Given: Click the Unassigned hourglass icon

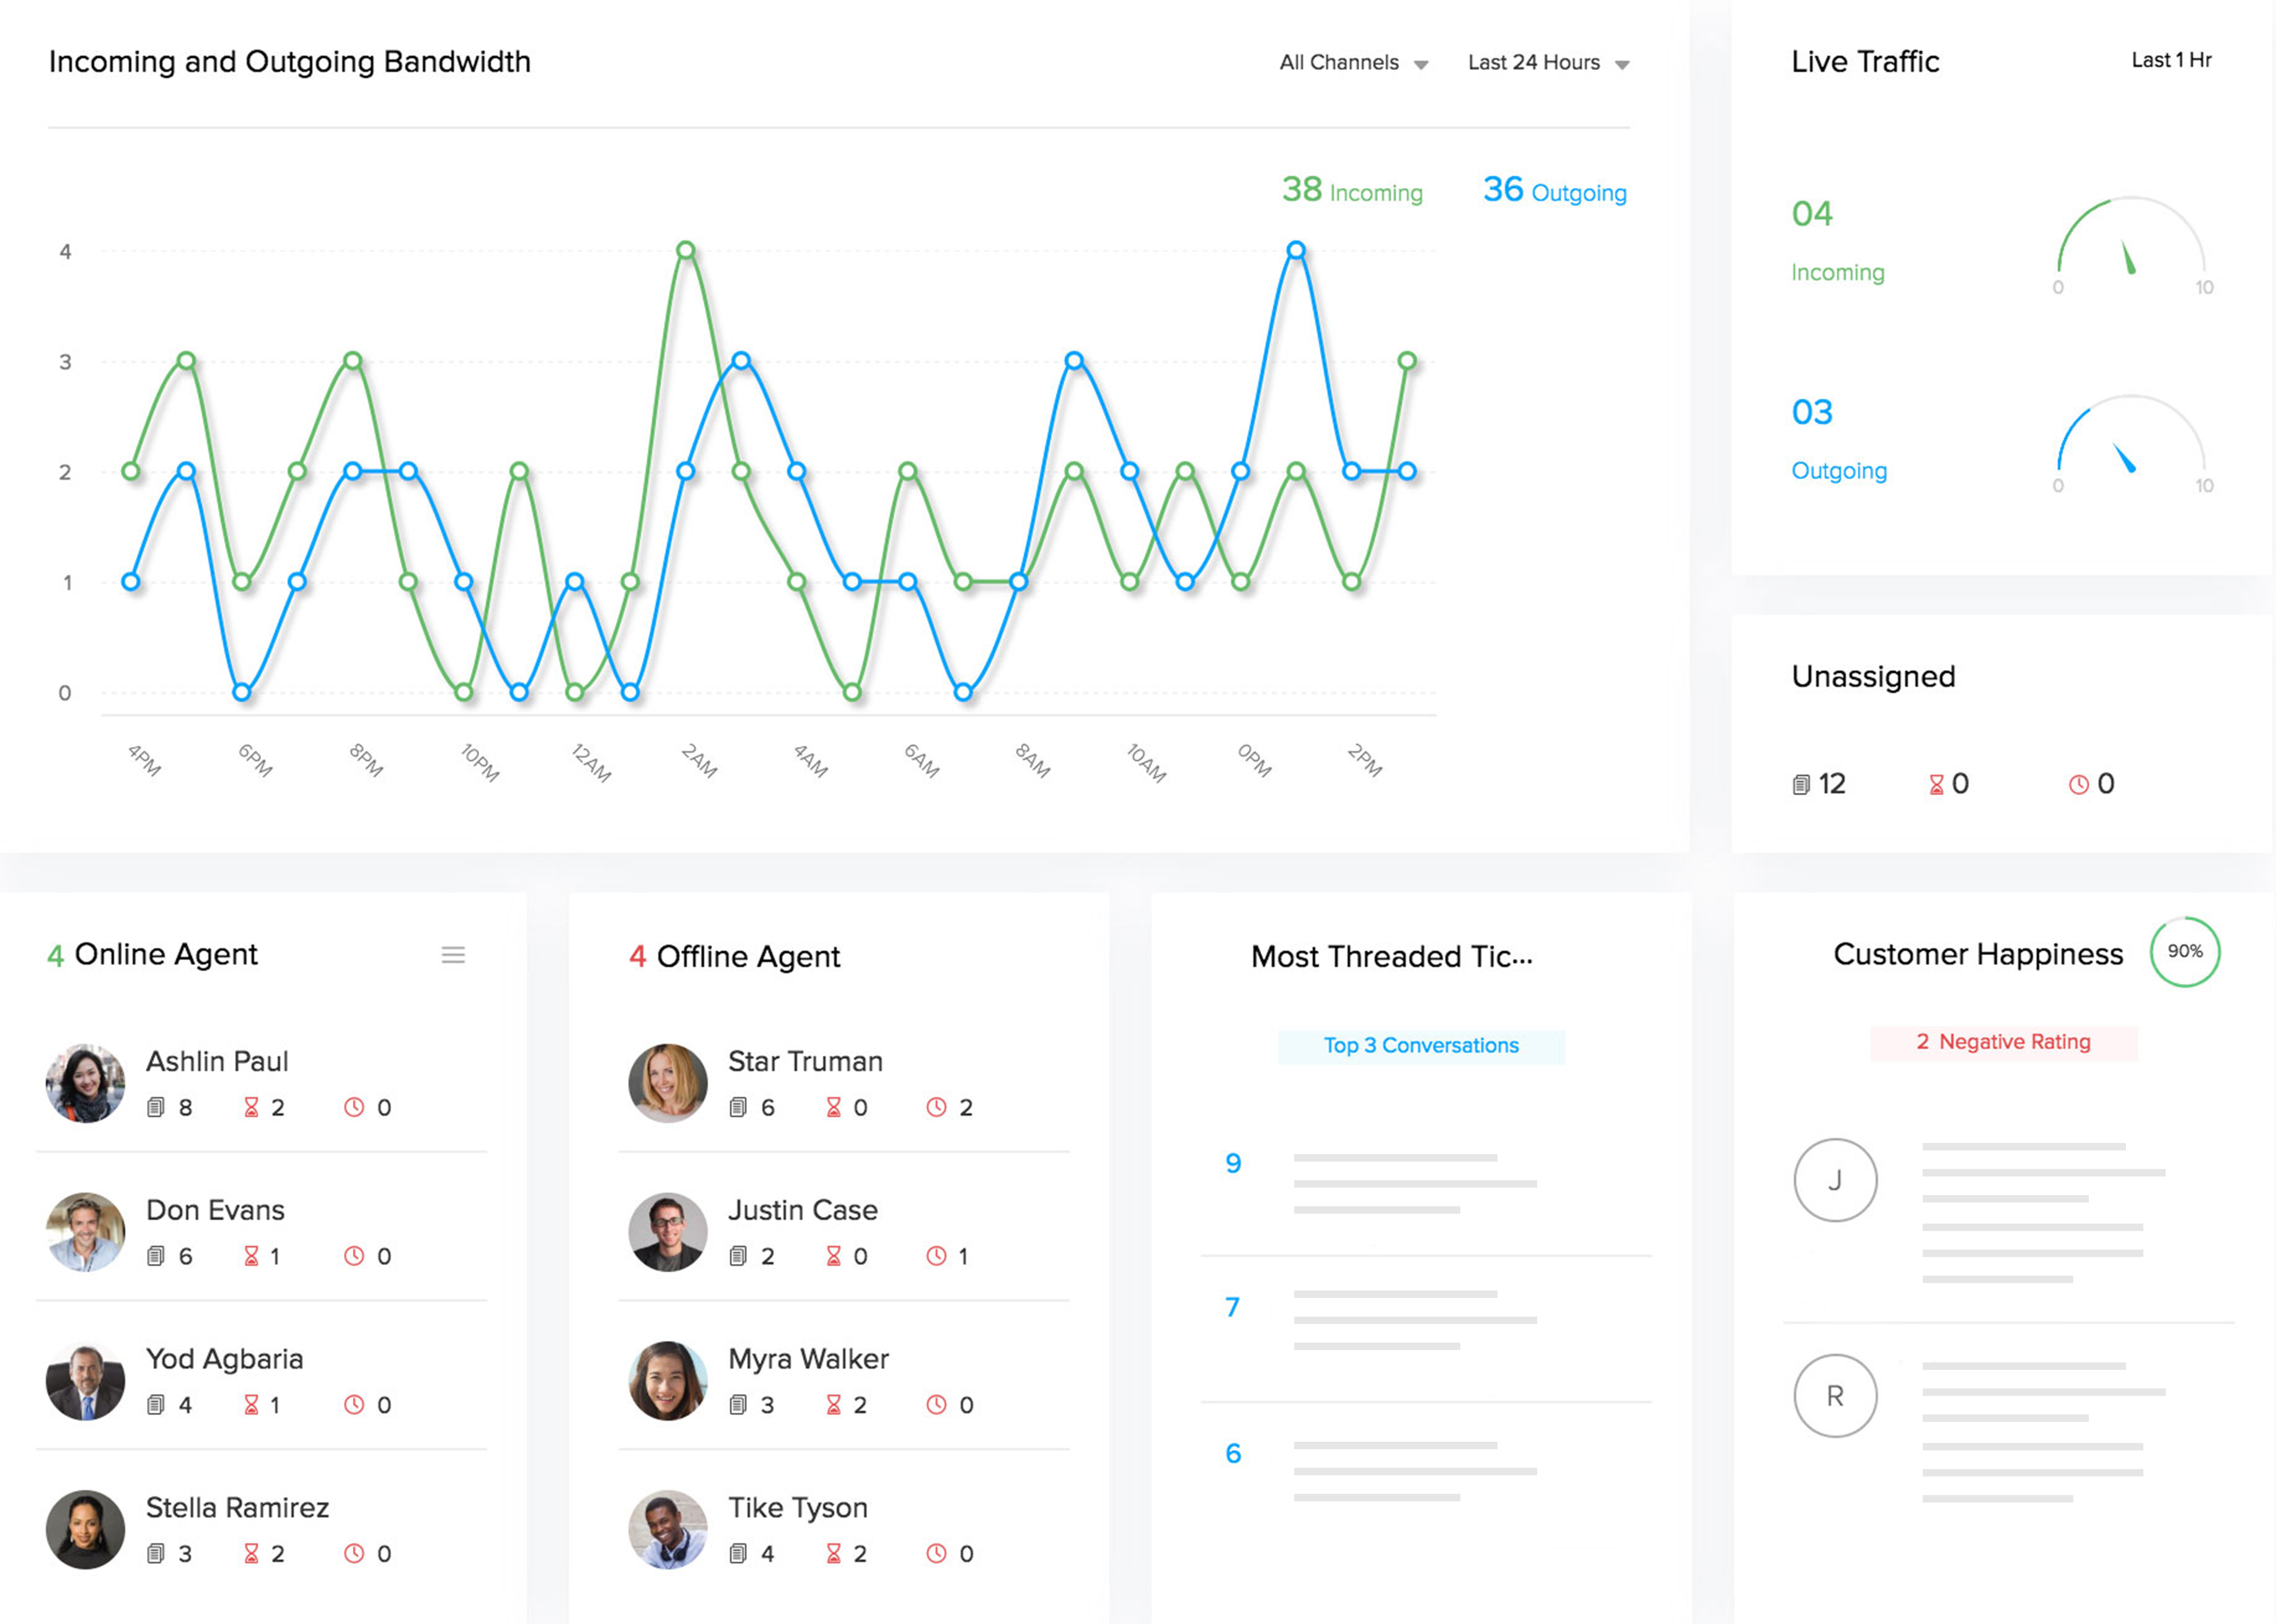Looking at the screenshot, I should point(1936,785).
